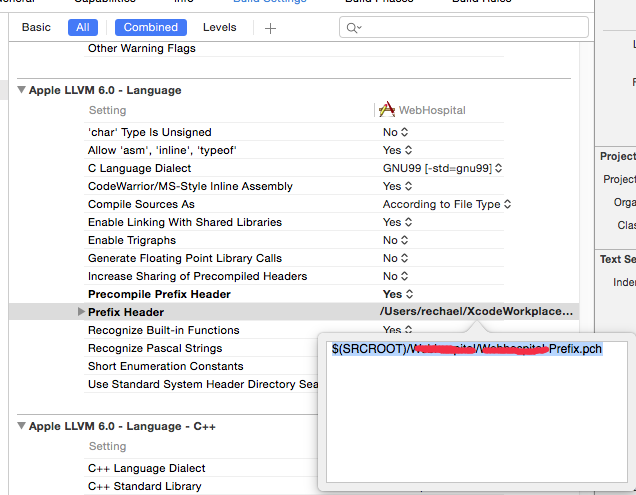Switch to Levels view

(219, 27)
